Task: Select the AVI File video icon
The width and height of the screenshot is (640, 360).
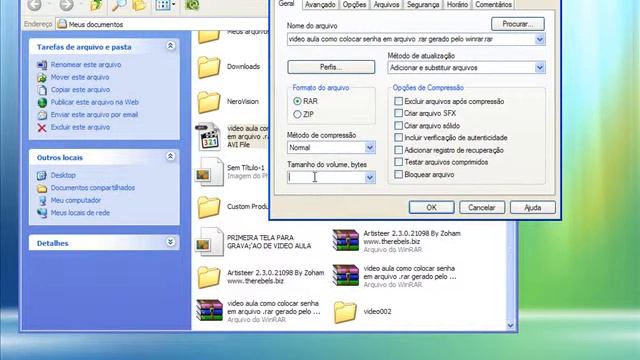Action: pyautogui.click(x=210, y=137)
